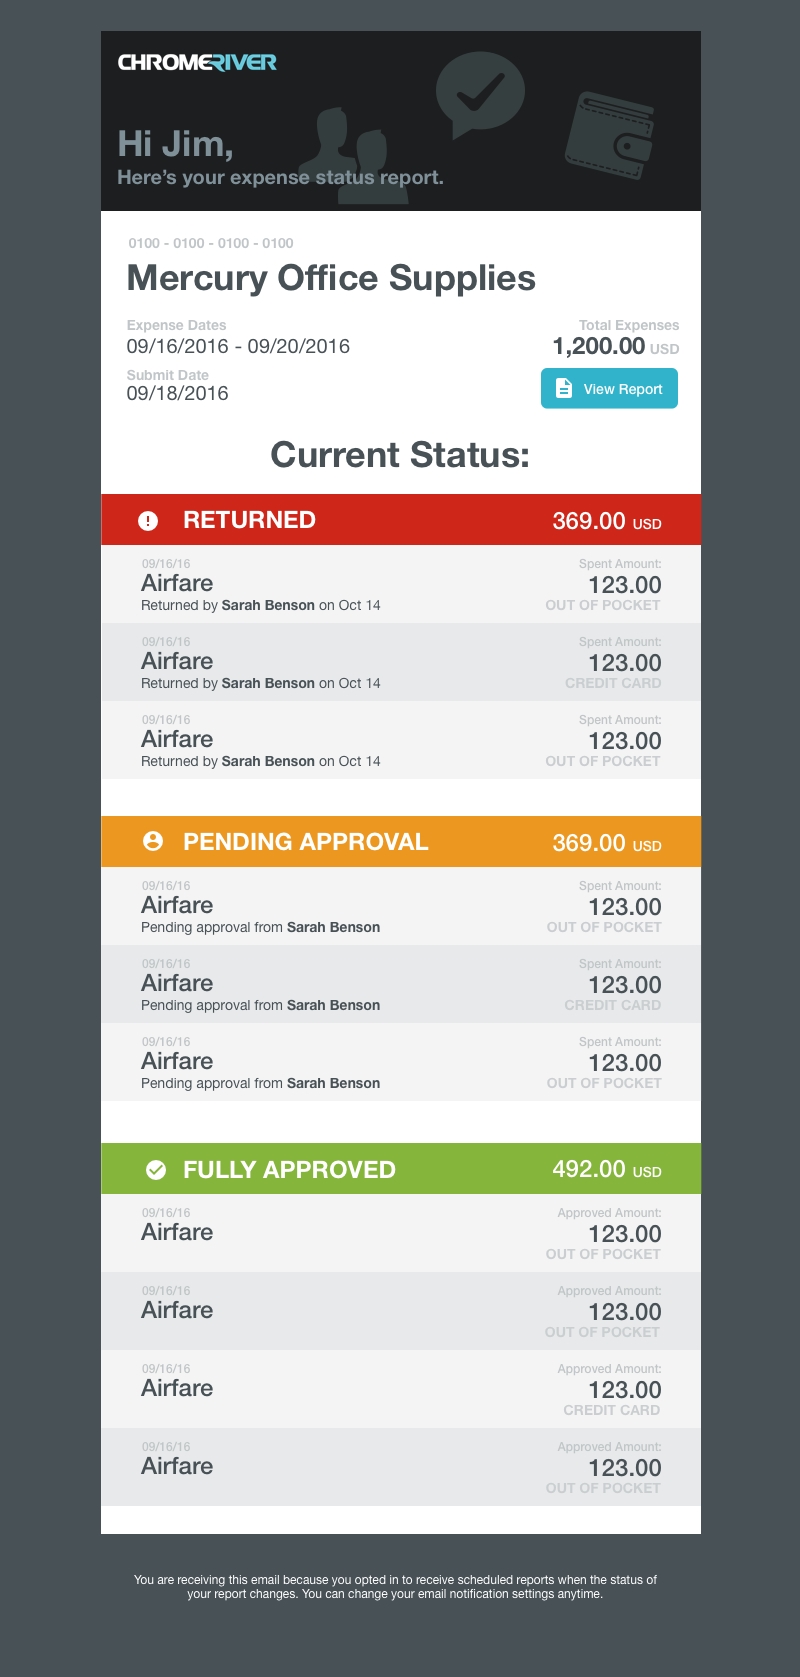Click the wallet icon in header
Image resolution: width=800 pixels, height=1677 pixels.
tap(608, 132)
